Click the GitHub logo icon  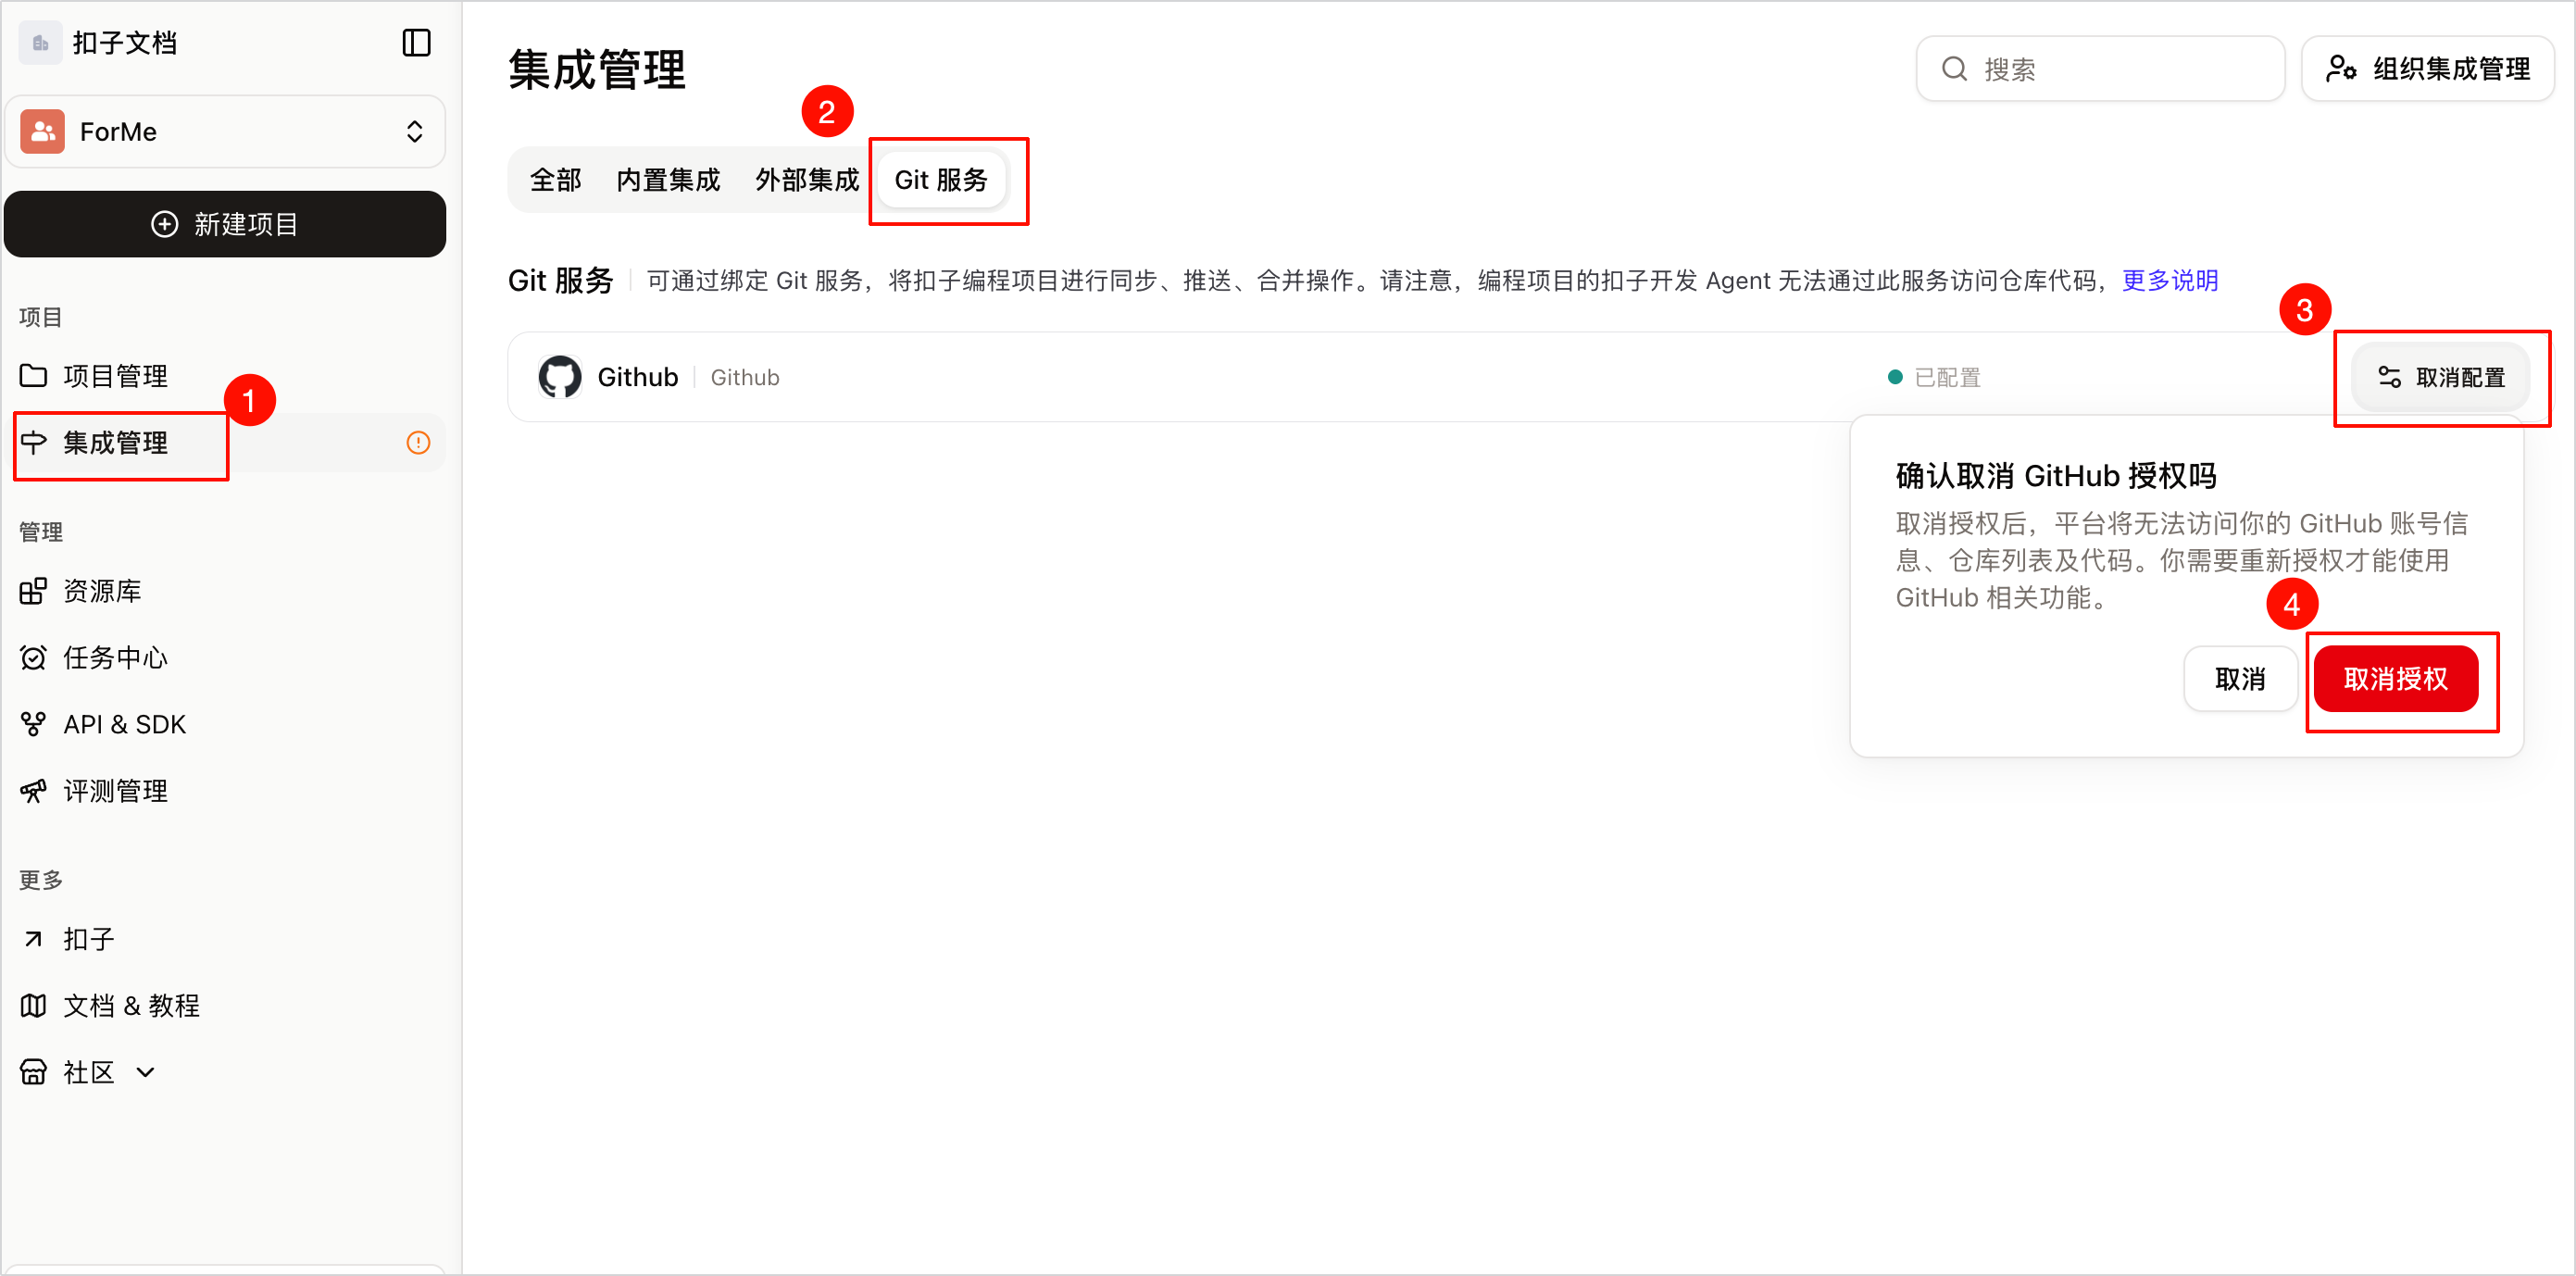click(560, 377)
